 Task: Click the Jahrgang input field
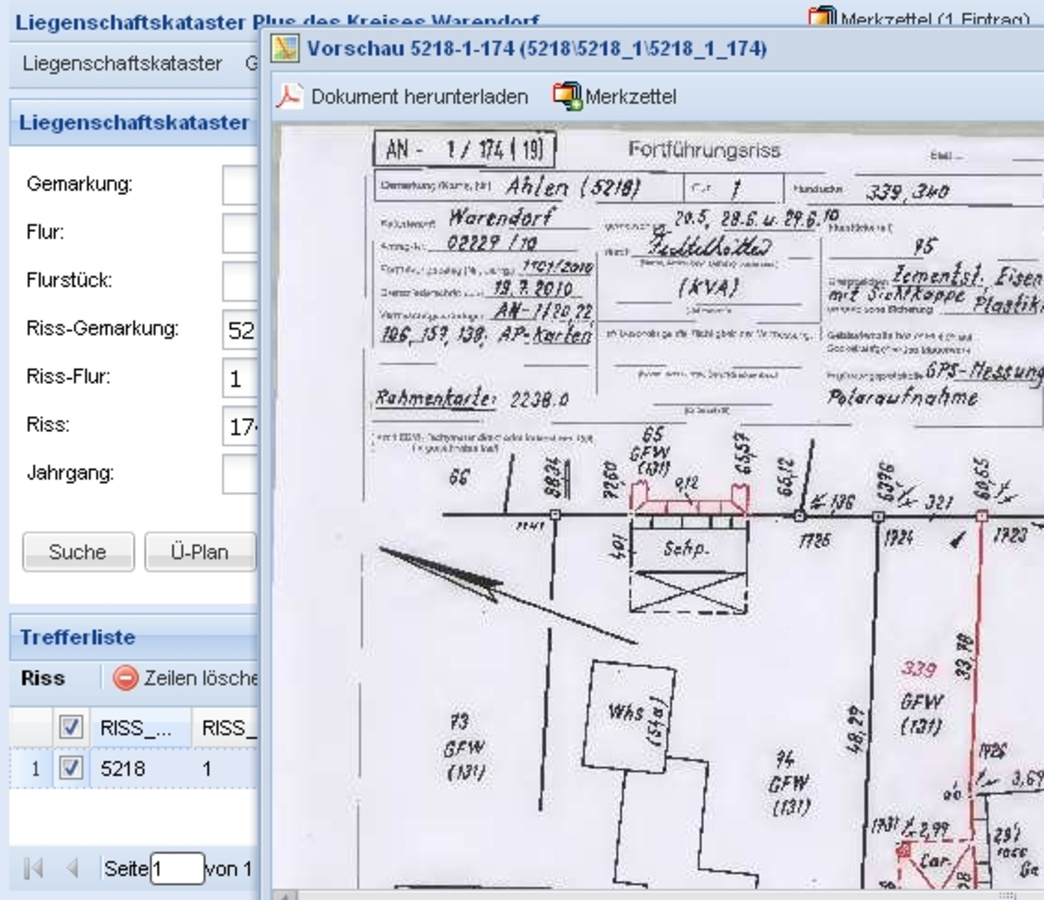pyautogui.click(x=240, y=473)
